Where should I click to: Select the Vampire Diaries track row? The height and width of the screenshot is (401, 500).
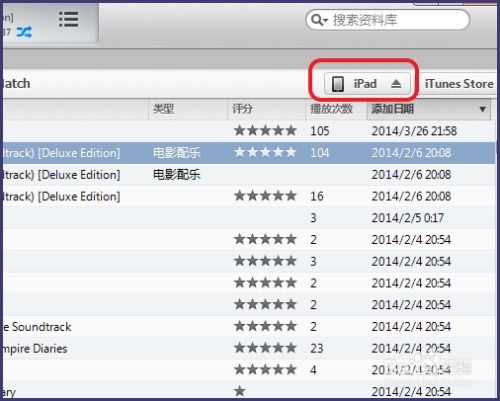tap(248, 348)
